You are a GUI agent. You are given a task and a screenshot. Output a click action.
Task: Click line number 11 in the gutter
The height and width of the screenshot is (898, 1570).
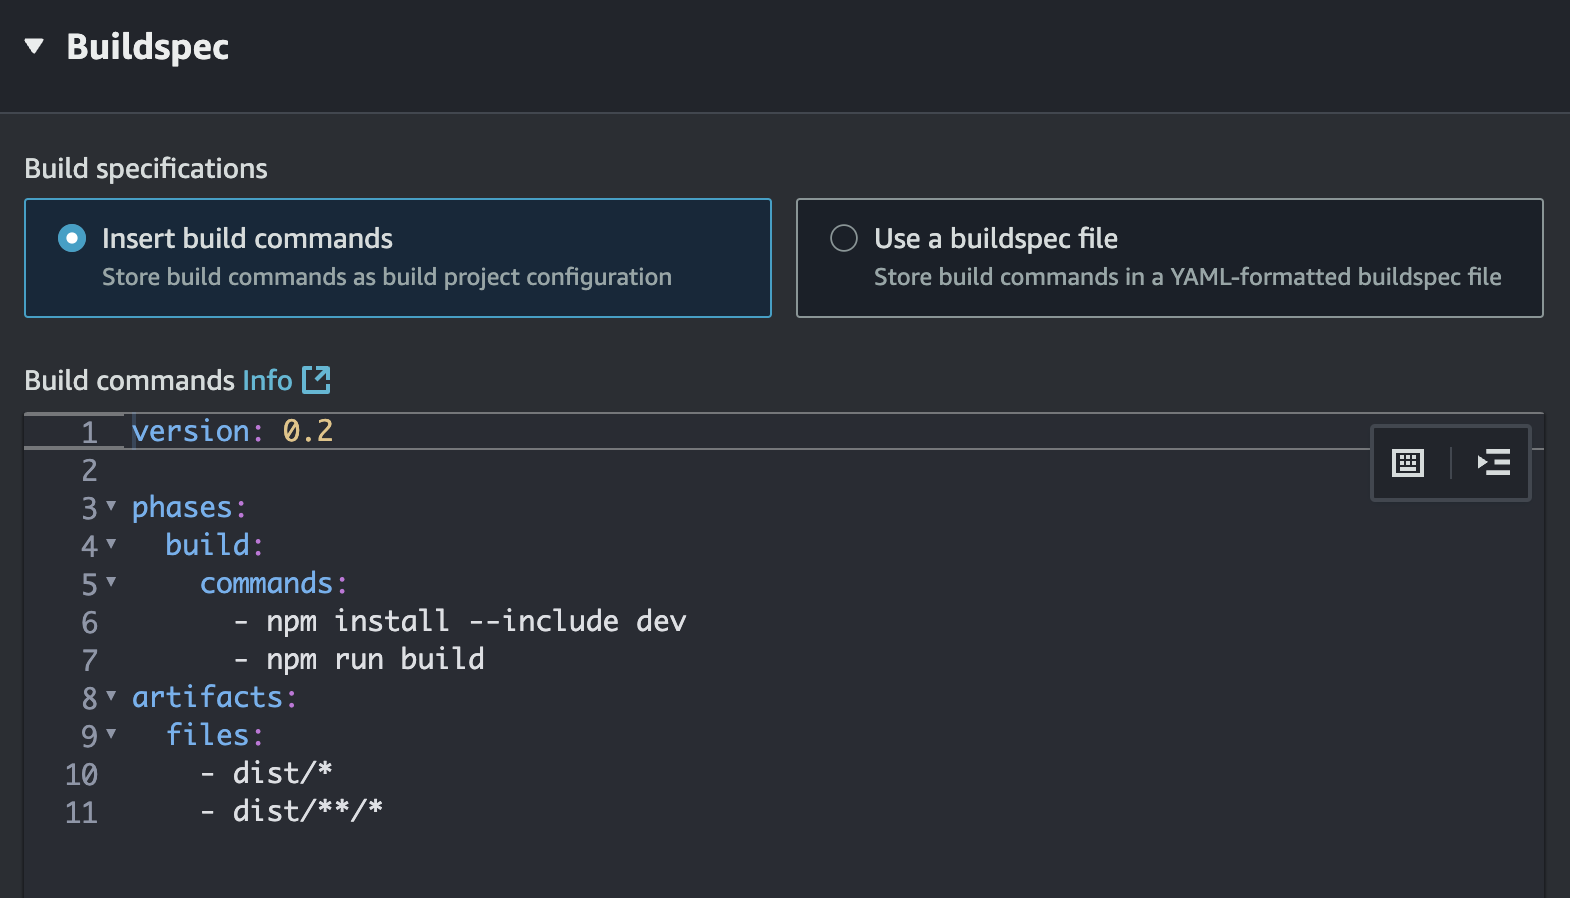pyautogui.click(x=82, y=812)
